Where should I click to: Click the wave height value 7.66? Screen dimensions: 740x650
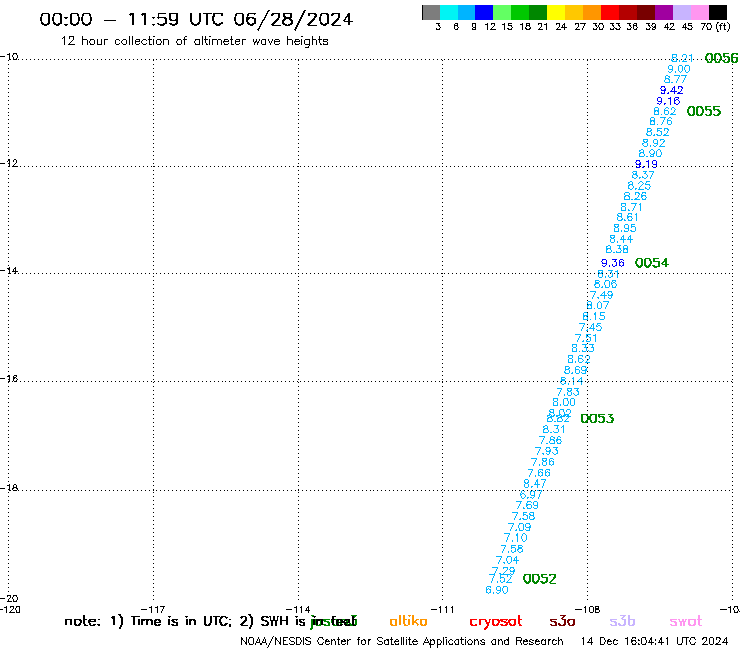click(539, 473)
